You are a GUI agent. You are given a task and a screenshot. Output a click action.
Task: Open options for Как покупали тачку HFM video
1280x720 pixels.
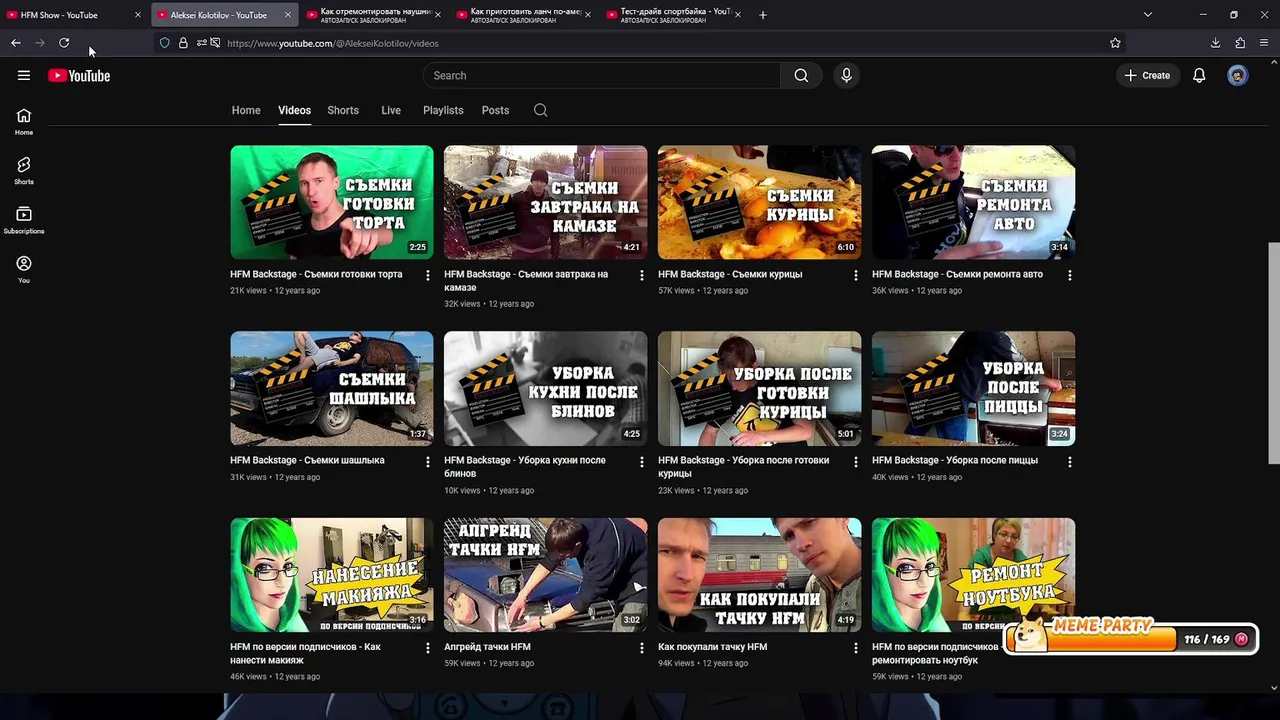tap(855, 648)
